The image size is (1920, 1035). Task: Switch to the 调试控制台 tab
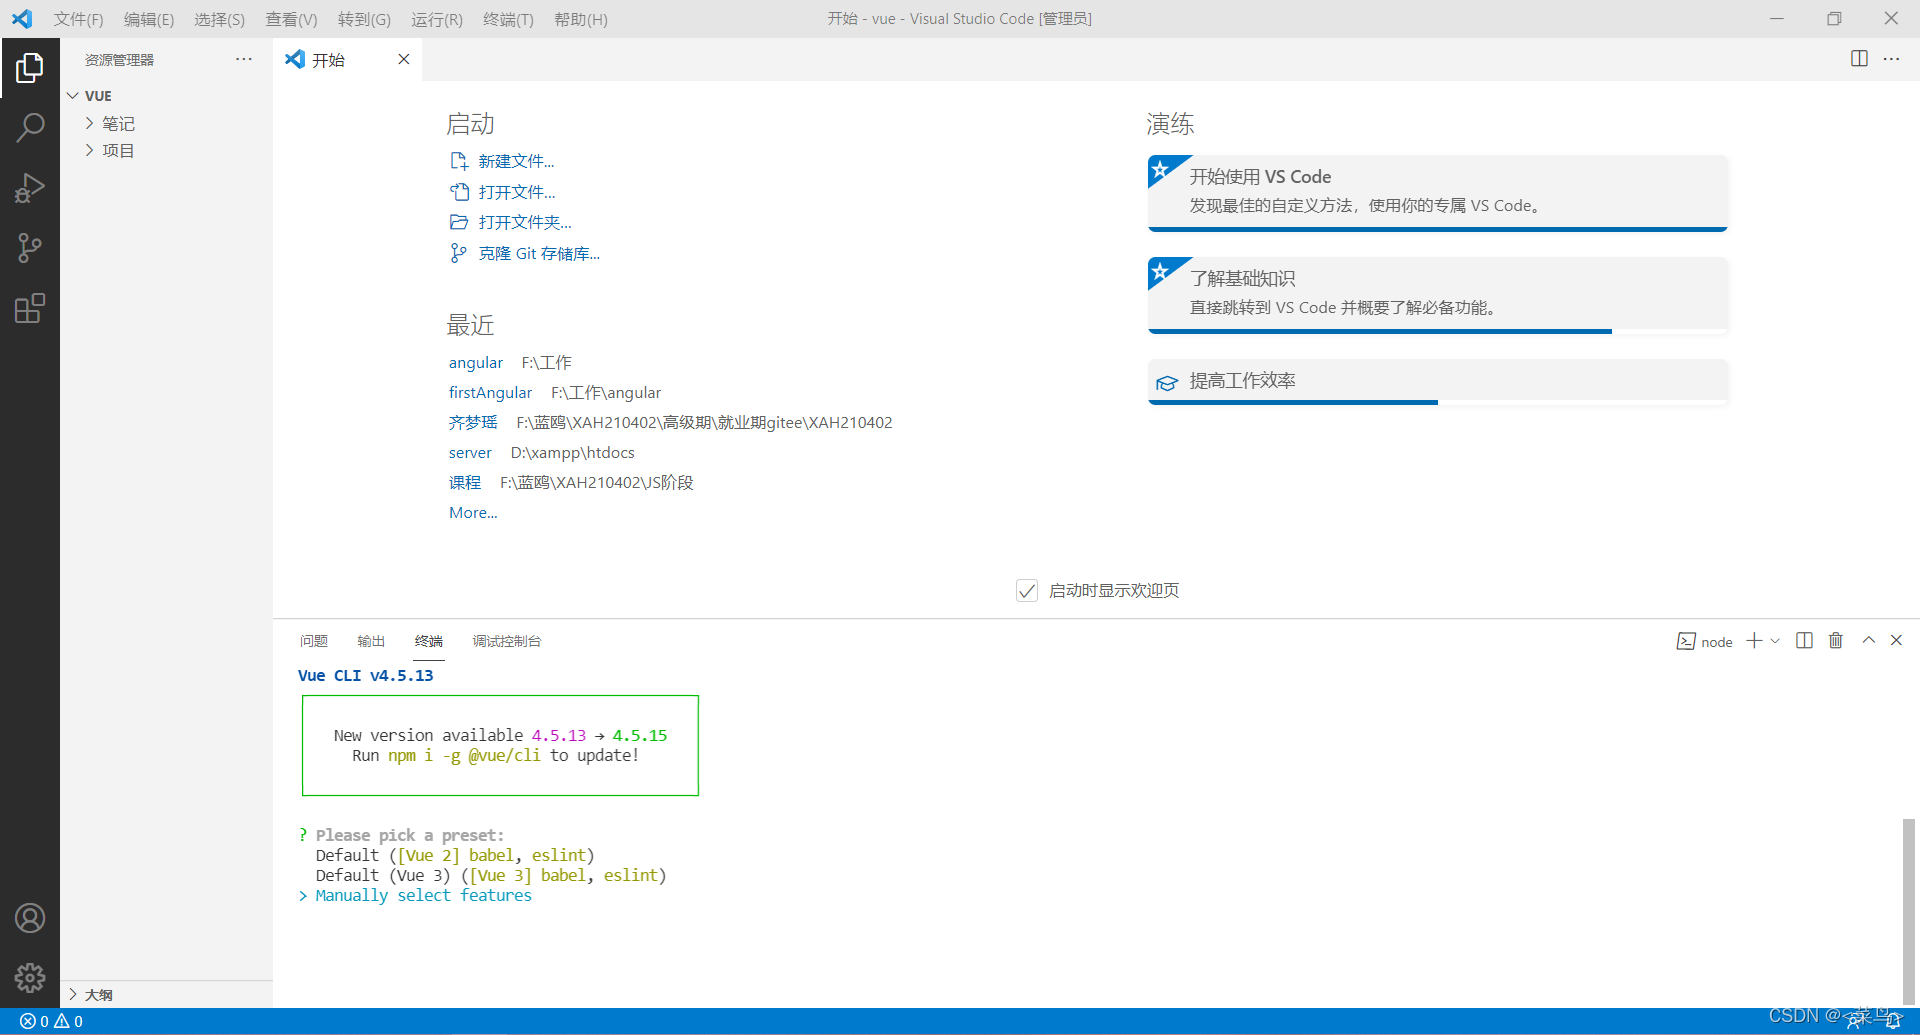click(x=507, y=641)
